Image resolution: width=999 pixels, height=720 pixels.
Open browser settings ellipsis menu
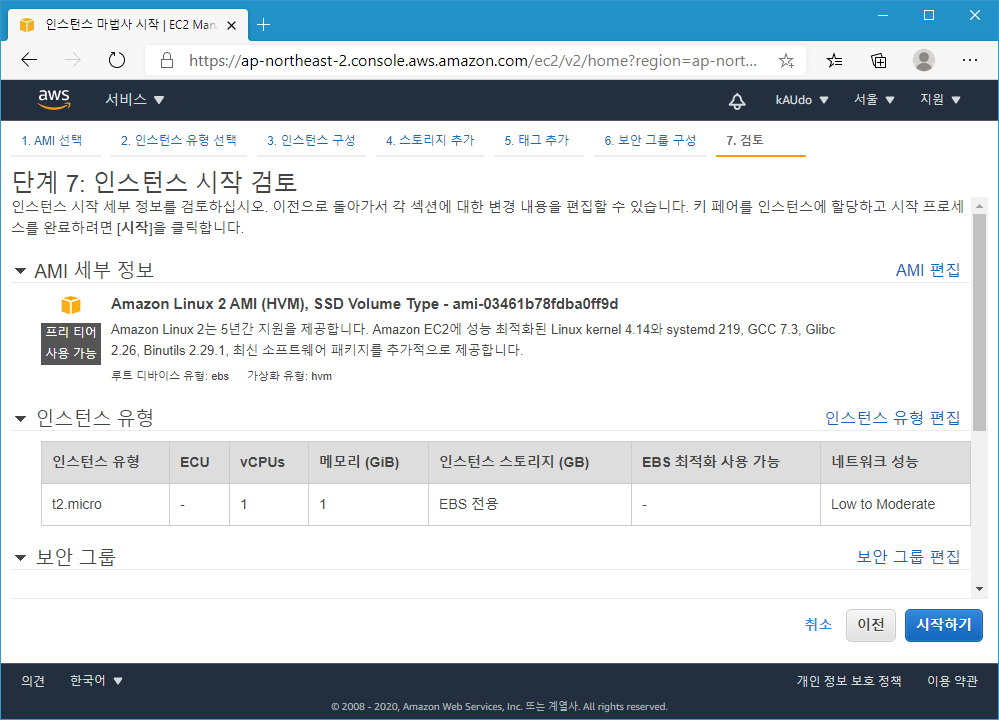(x=970, y=60)
